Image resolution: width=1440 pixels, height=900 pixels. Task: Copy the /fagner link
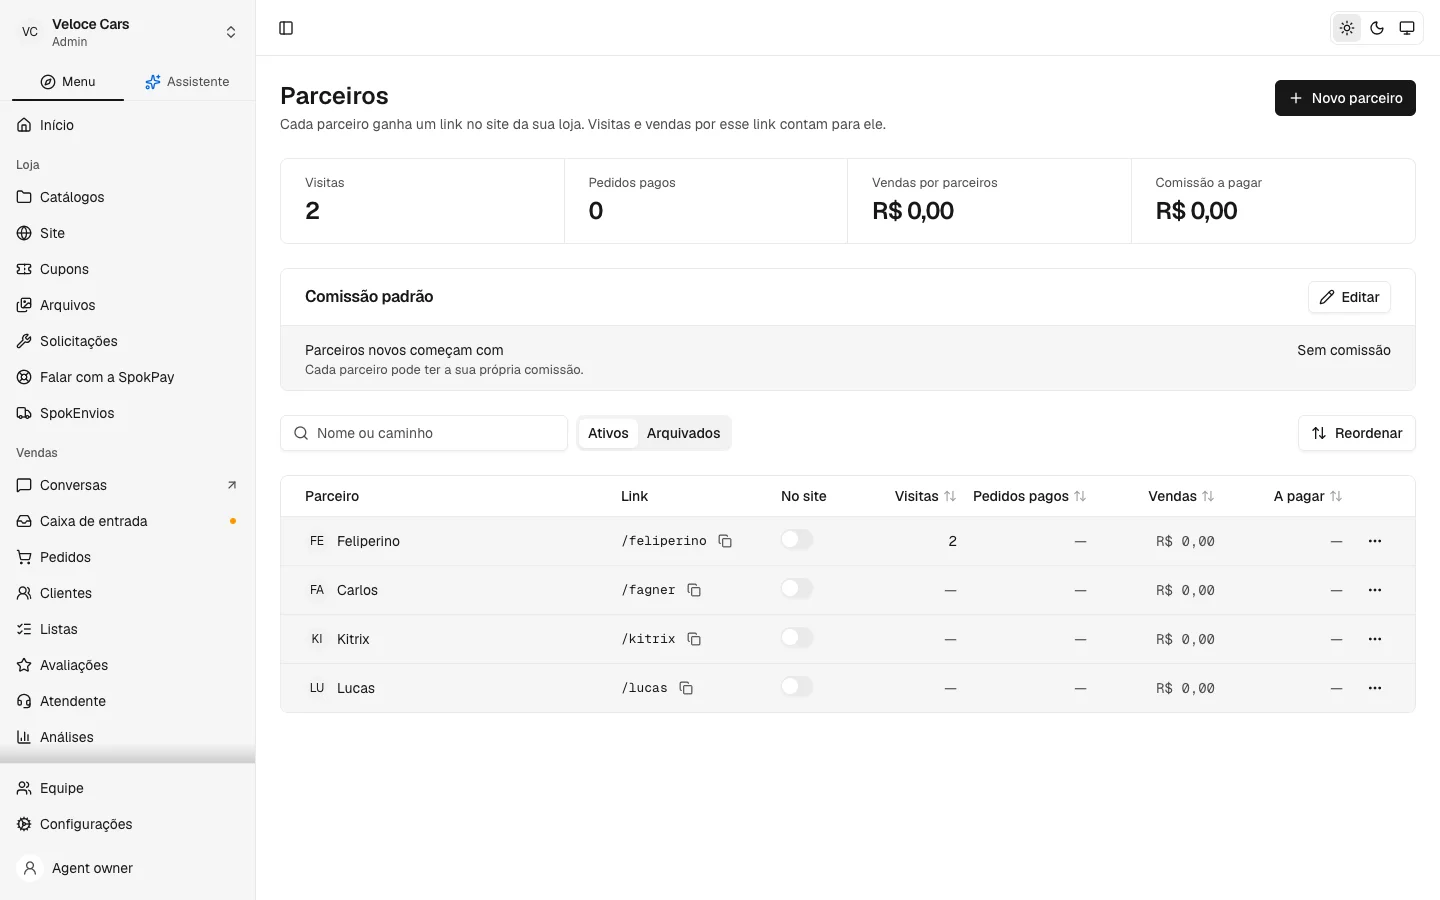[x=694, y=590]
